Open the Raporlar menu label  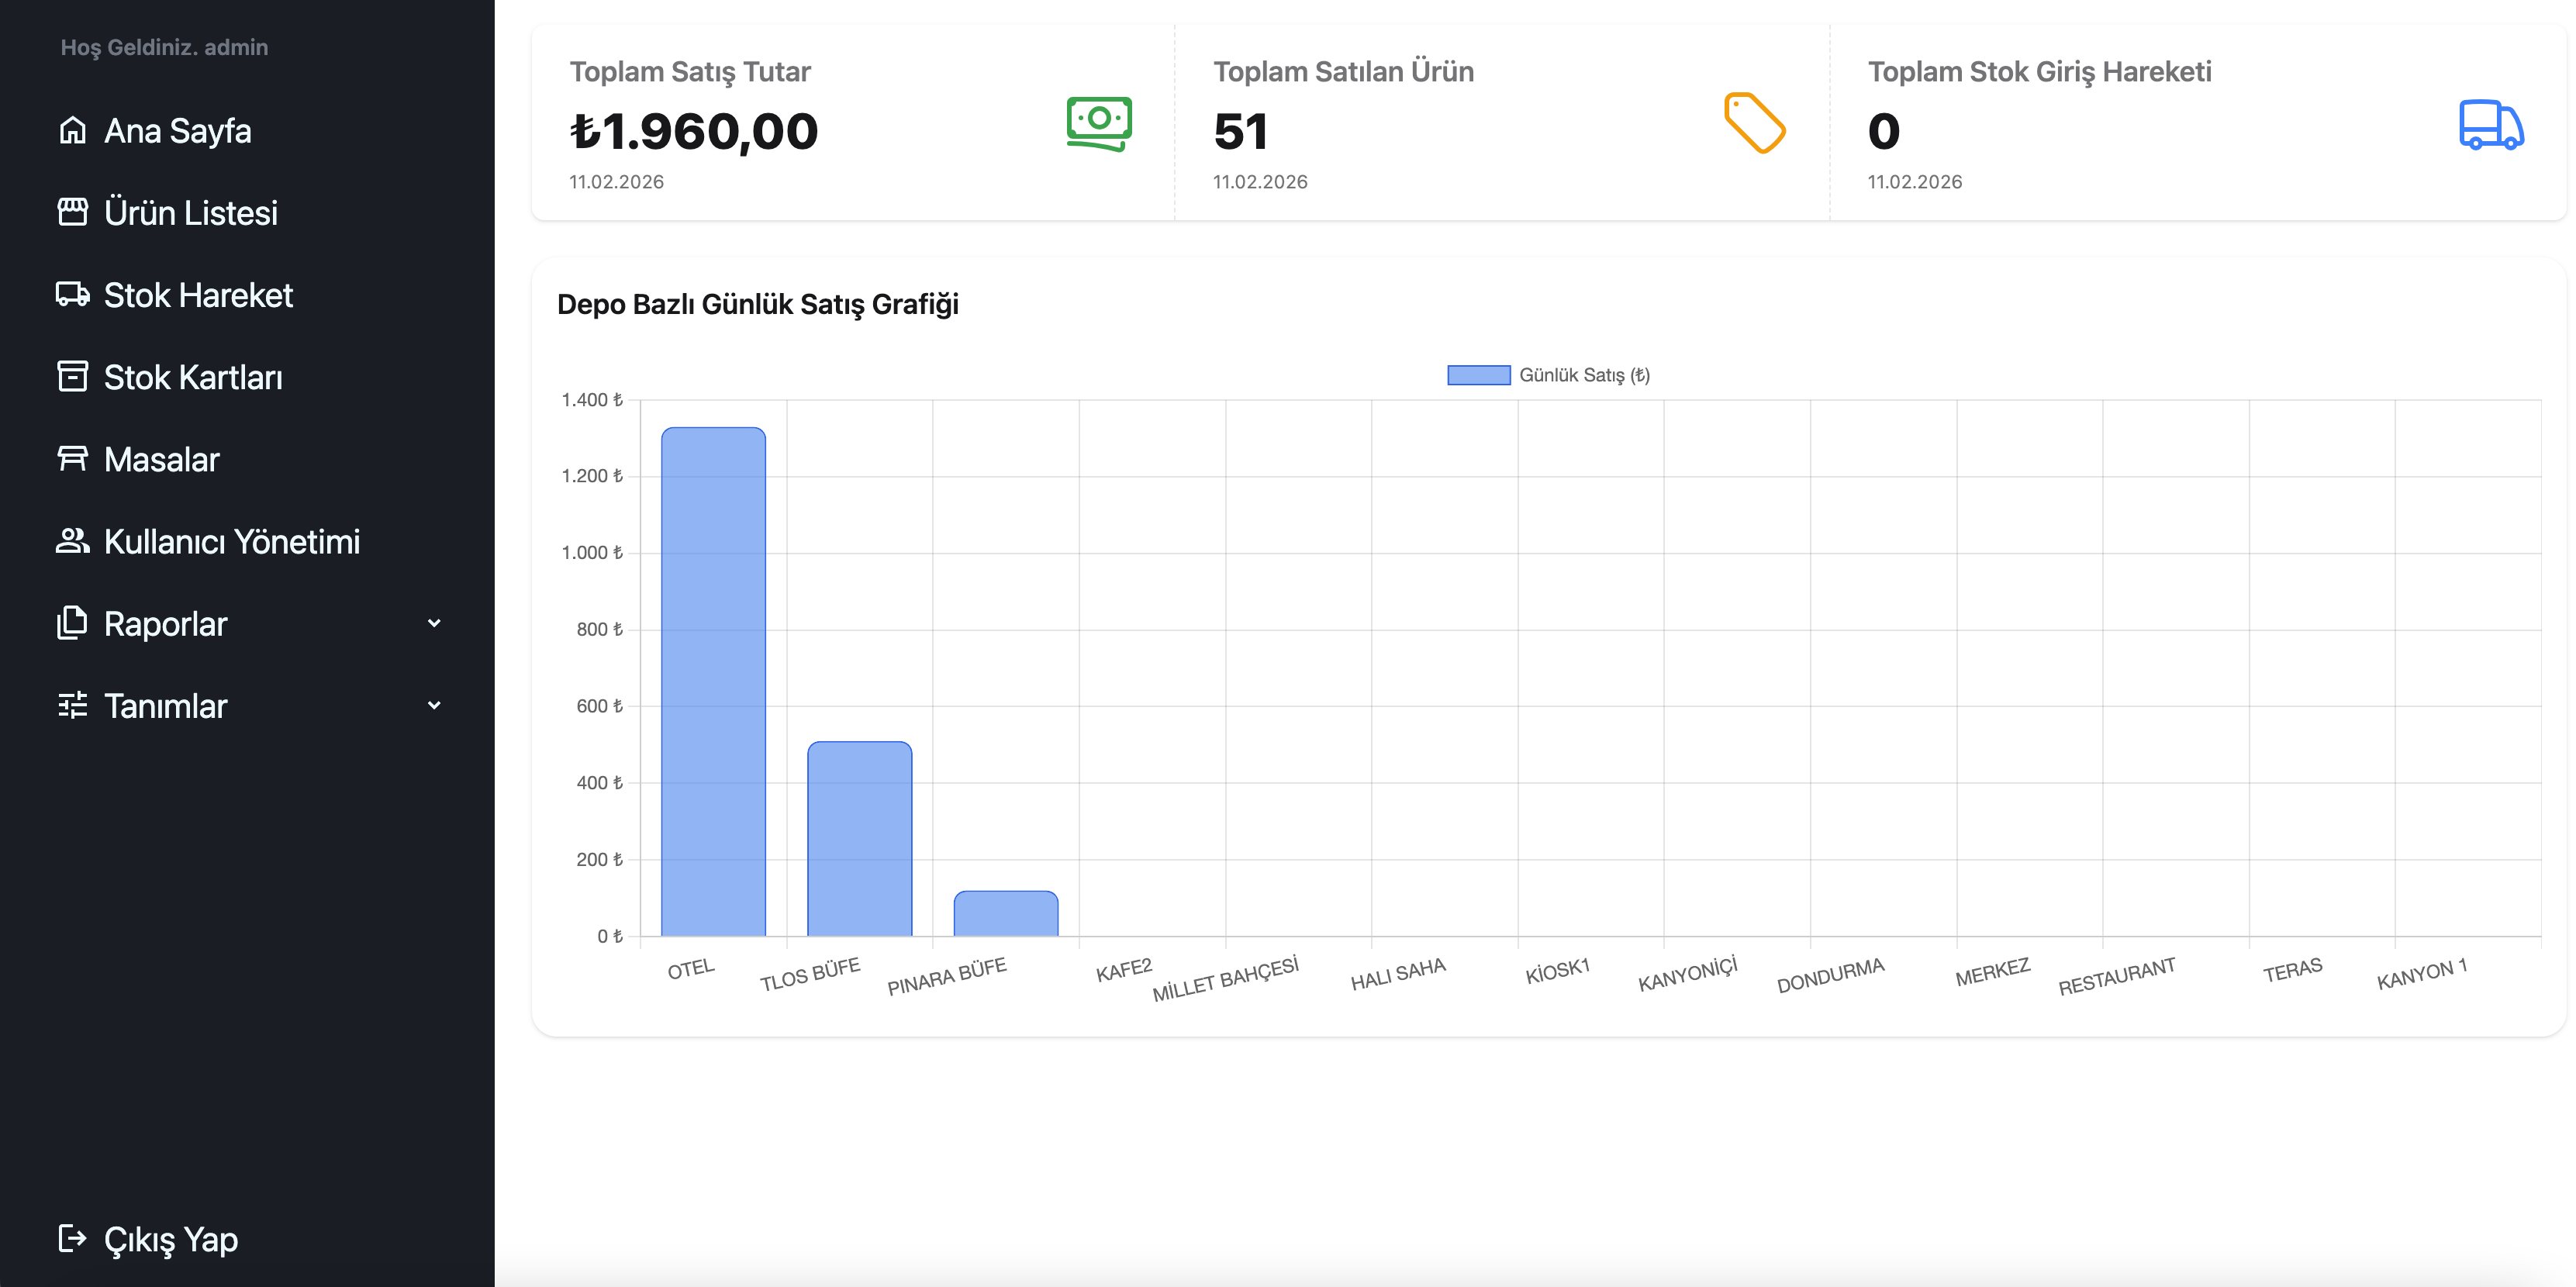coord(166,624)
